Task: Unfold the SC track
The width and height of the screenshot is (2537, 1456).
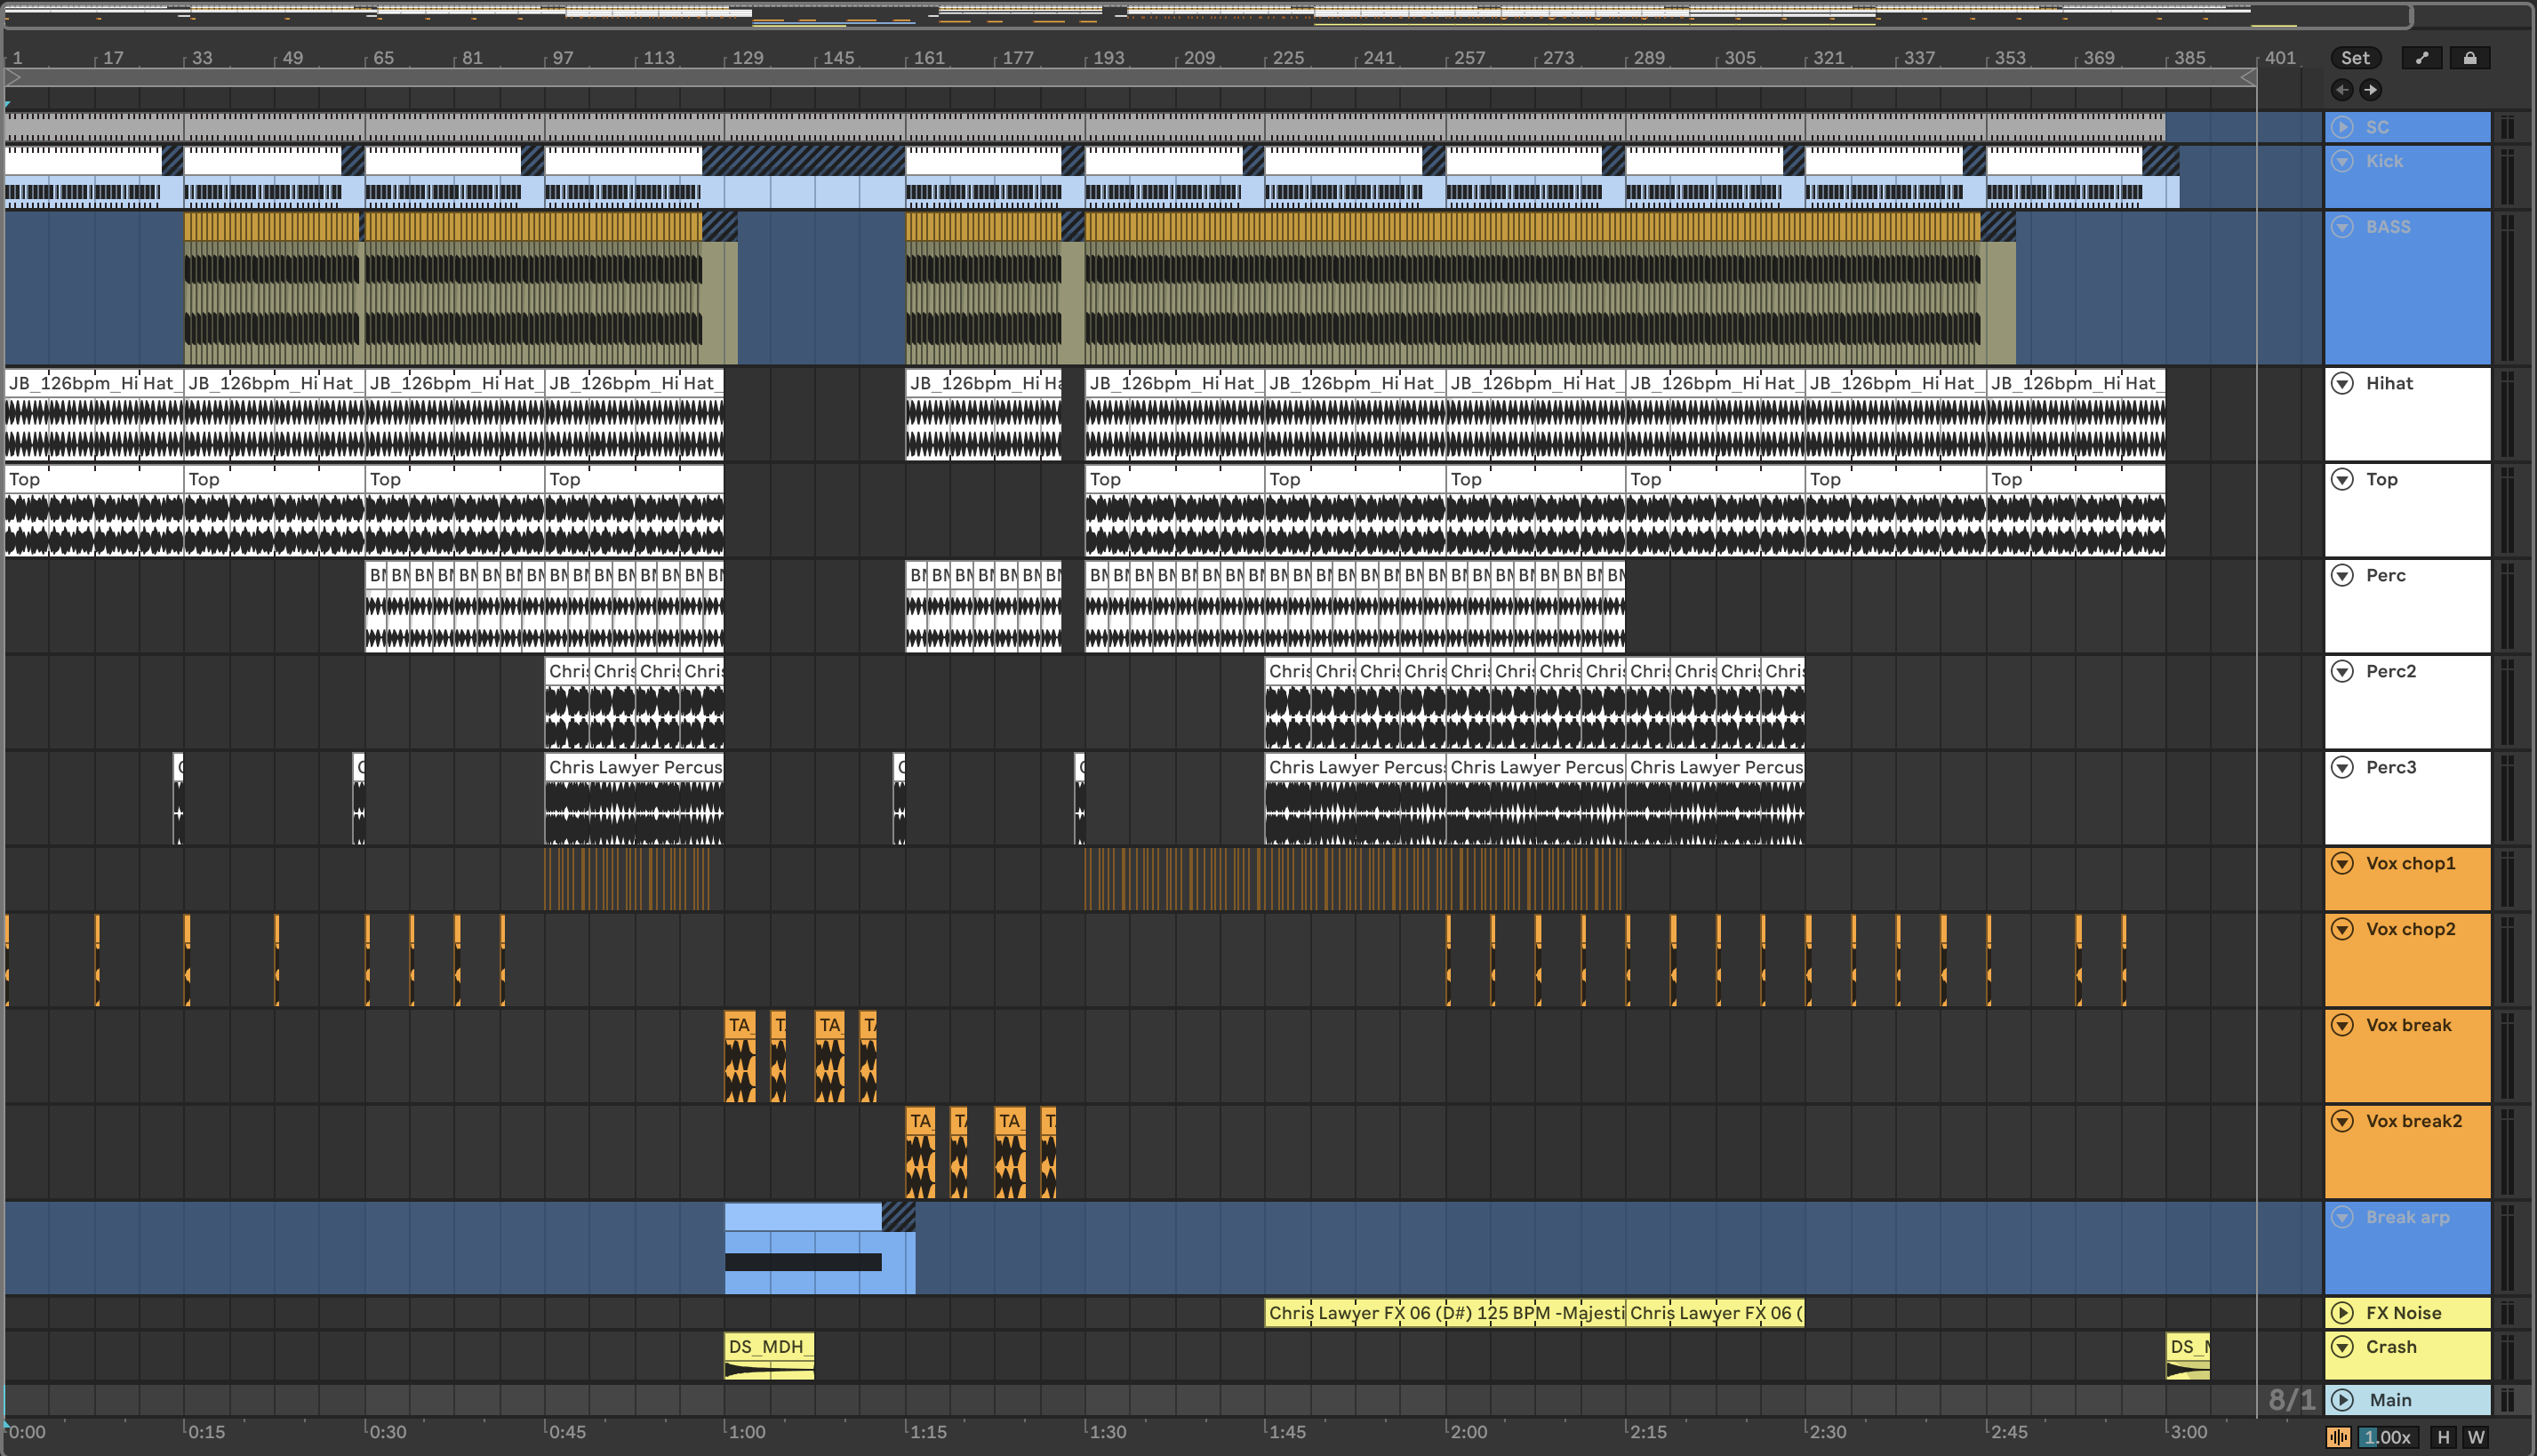Action: click(x=2342, y=127)
